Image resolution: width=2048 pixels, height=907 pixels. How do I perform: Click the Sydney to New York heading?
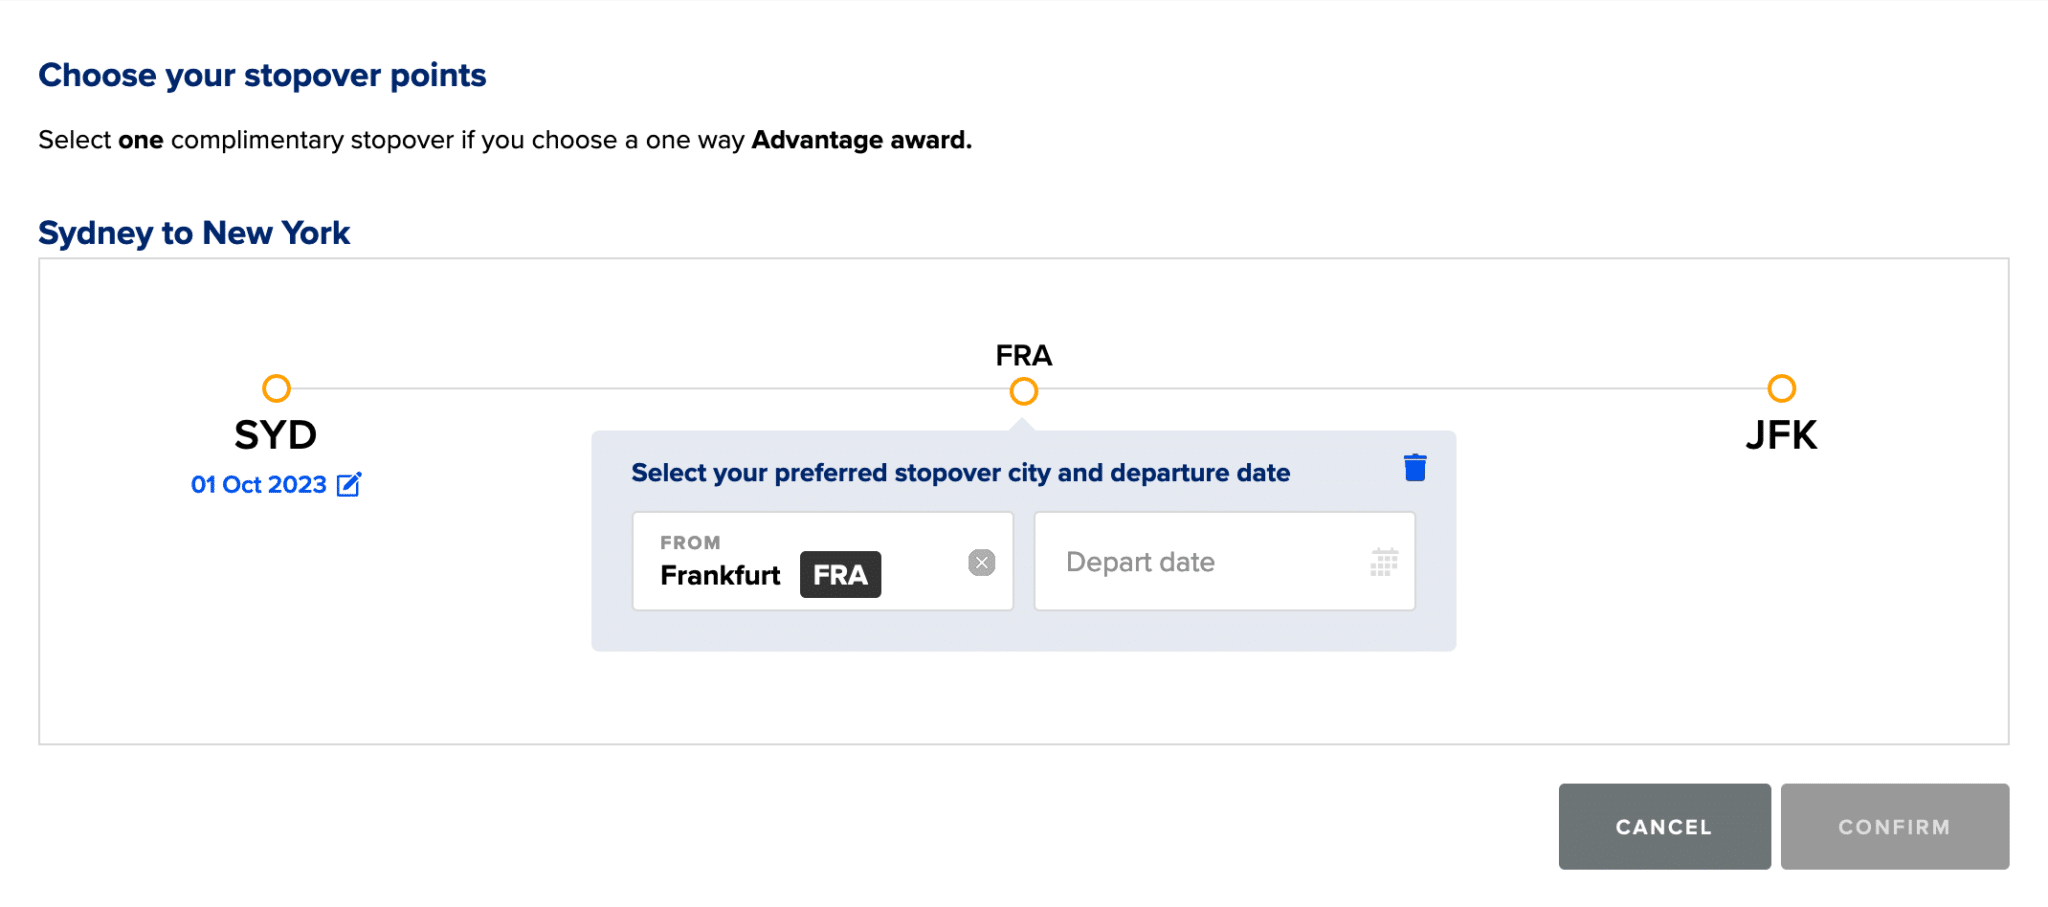click(x=194, y=233)
